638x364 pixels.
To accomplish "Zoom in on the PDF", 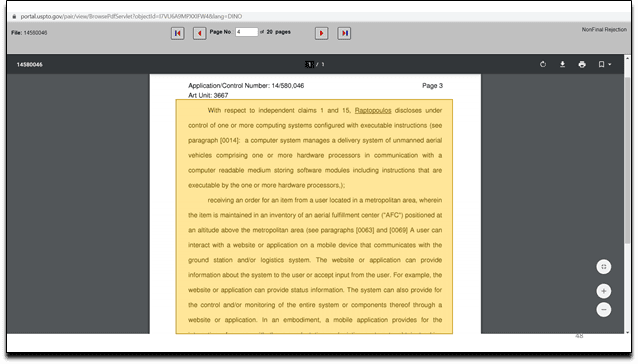I will coord(604,291).
